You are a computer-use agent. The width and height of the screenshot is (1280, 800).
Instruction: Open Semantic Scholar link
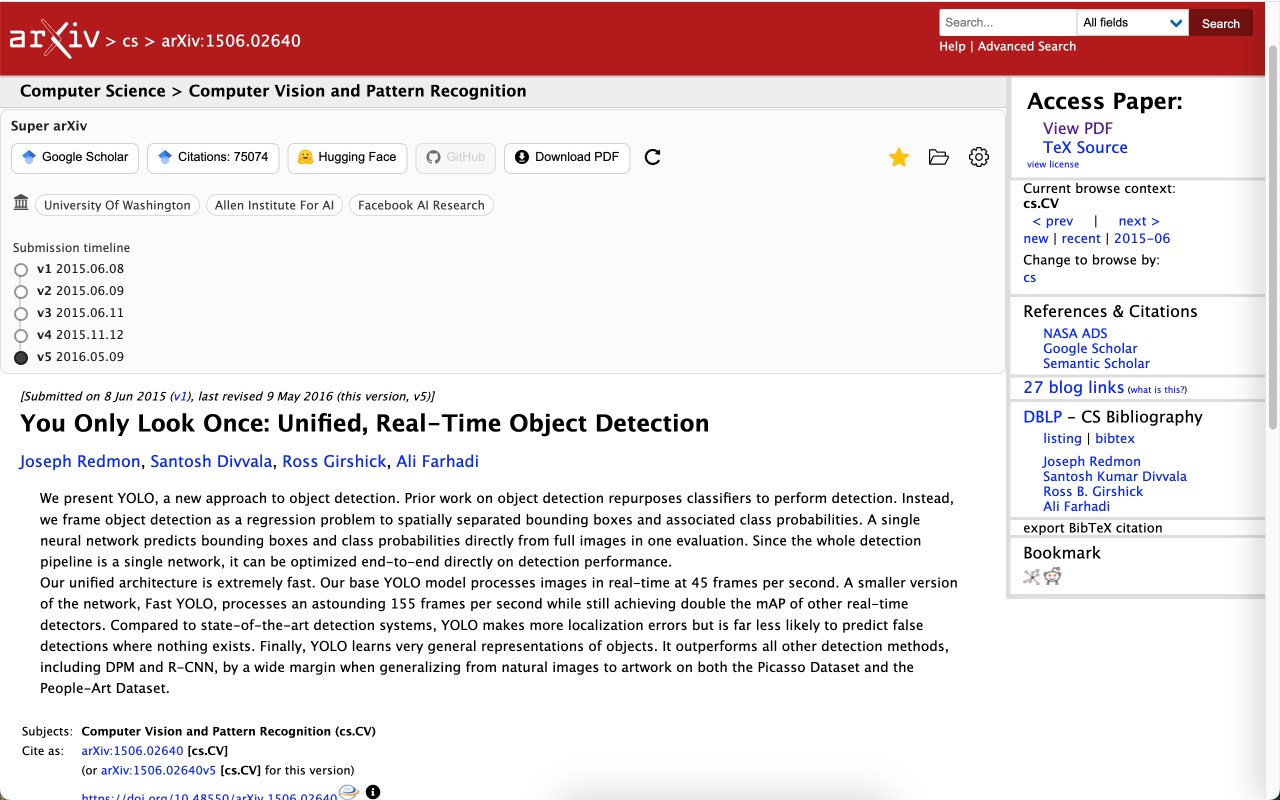point(1096,363)
